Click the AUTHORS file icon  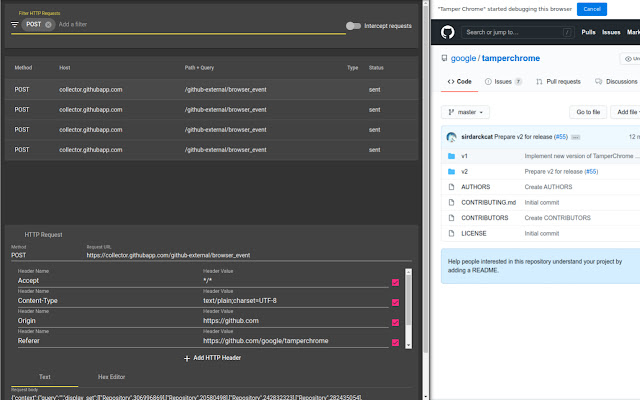pyautogui.click(x=452, y=187)
